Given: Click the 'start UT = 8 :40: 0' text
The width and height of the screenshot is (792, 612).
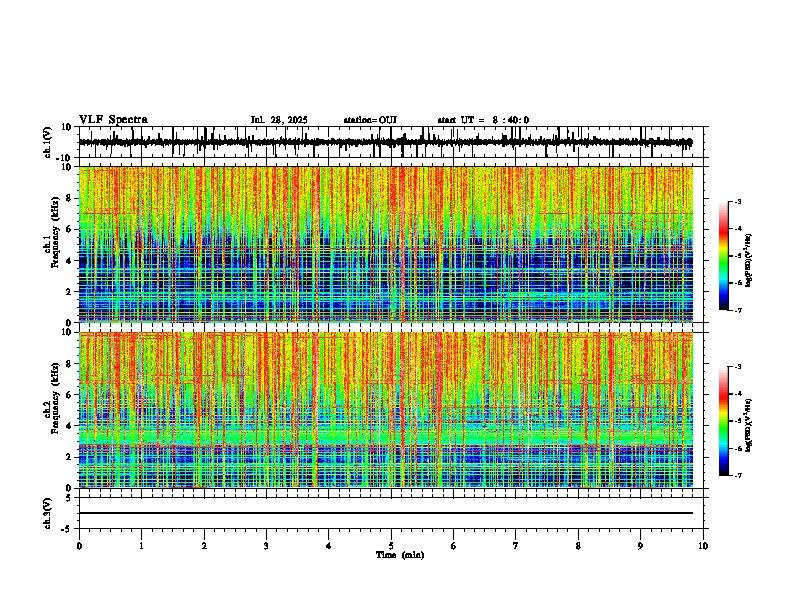Looking at the screenshot, I should tap(483, 120).
